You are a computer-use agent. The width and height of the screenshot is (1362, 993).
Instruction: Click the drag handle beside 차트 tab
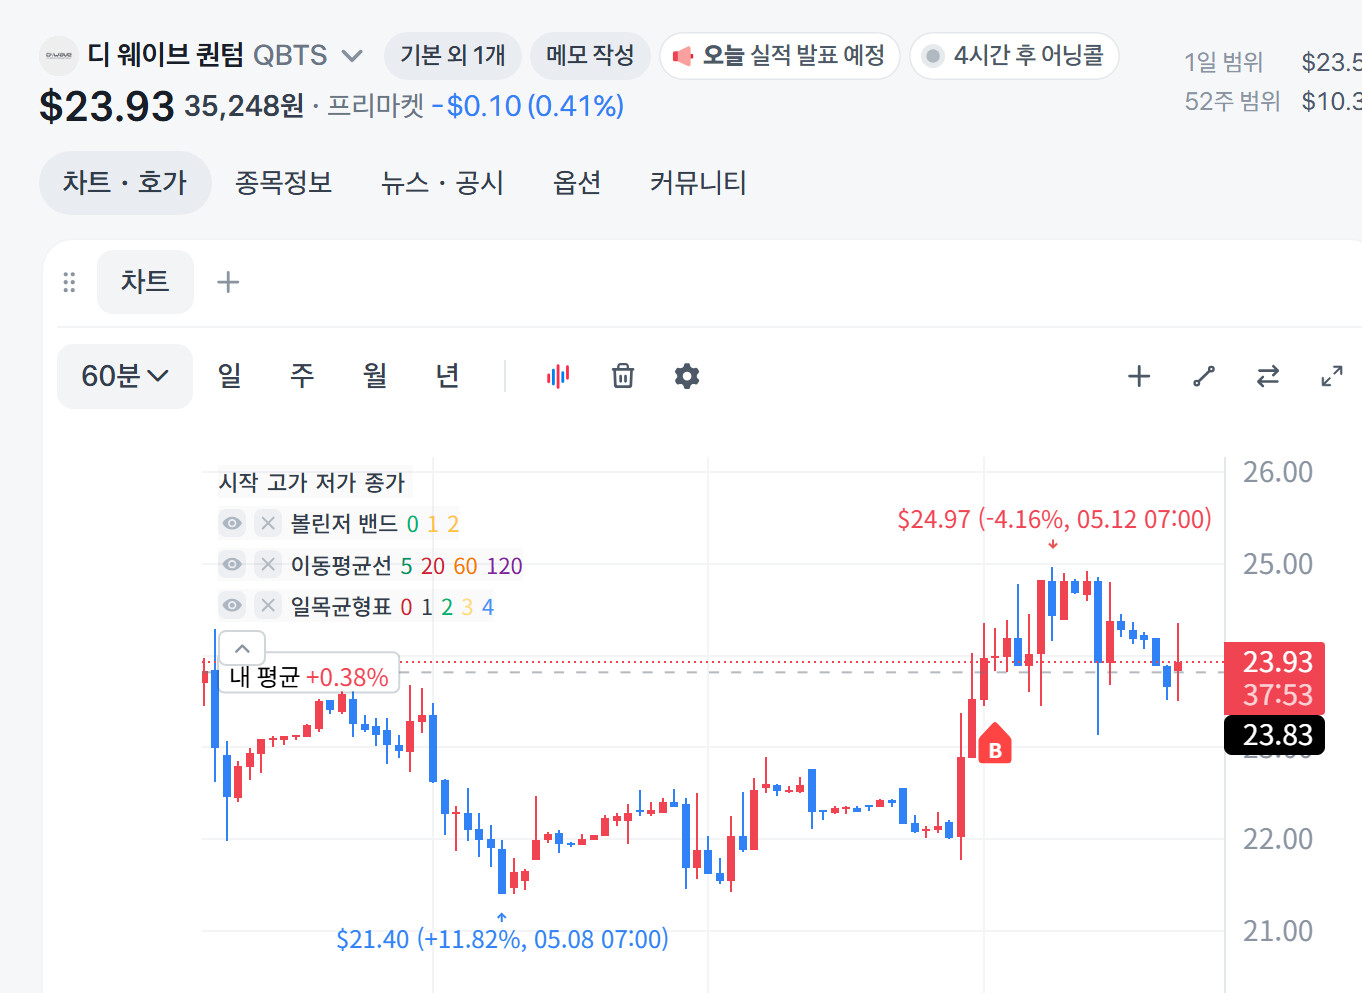(69, 282)
